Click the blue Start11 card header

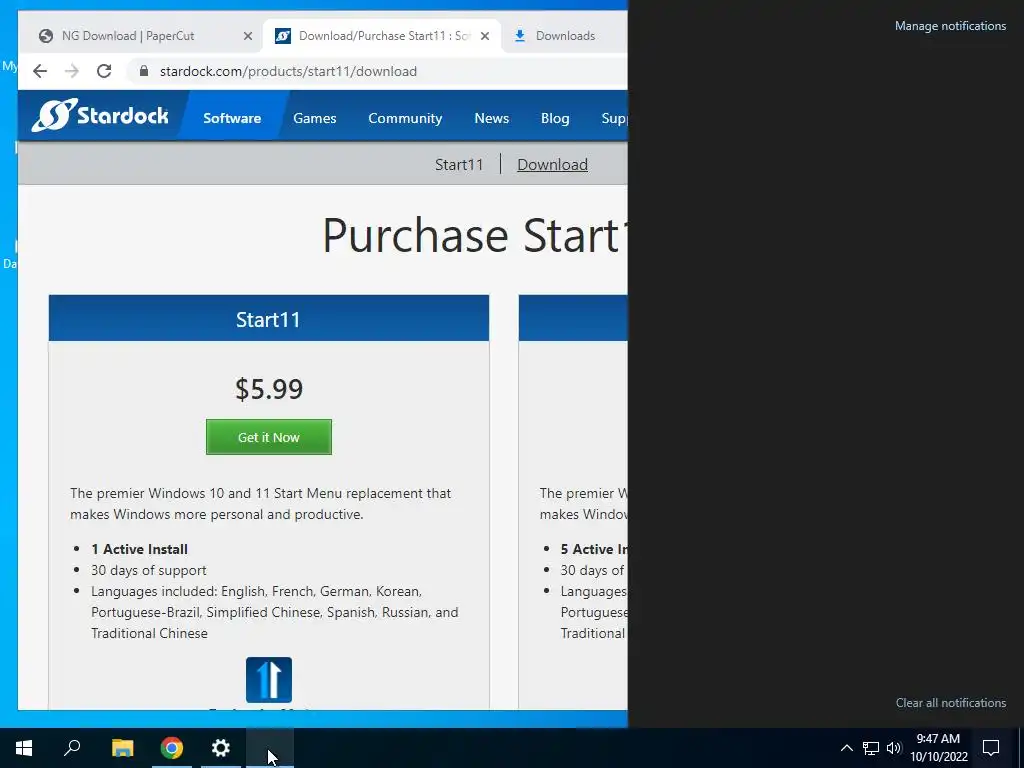tap(268, 318)
